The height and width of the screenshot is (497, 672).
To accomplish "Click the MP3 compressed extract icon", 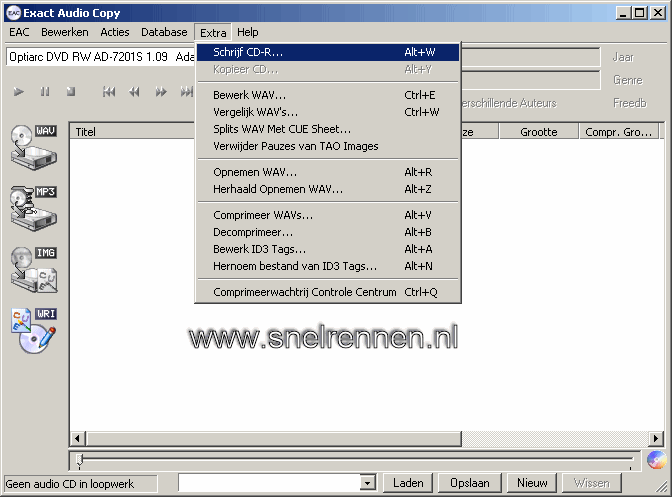I will tap(34, 209).
